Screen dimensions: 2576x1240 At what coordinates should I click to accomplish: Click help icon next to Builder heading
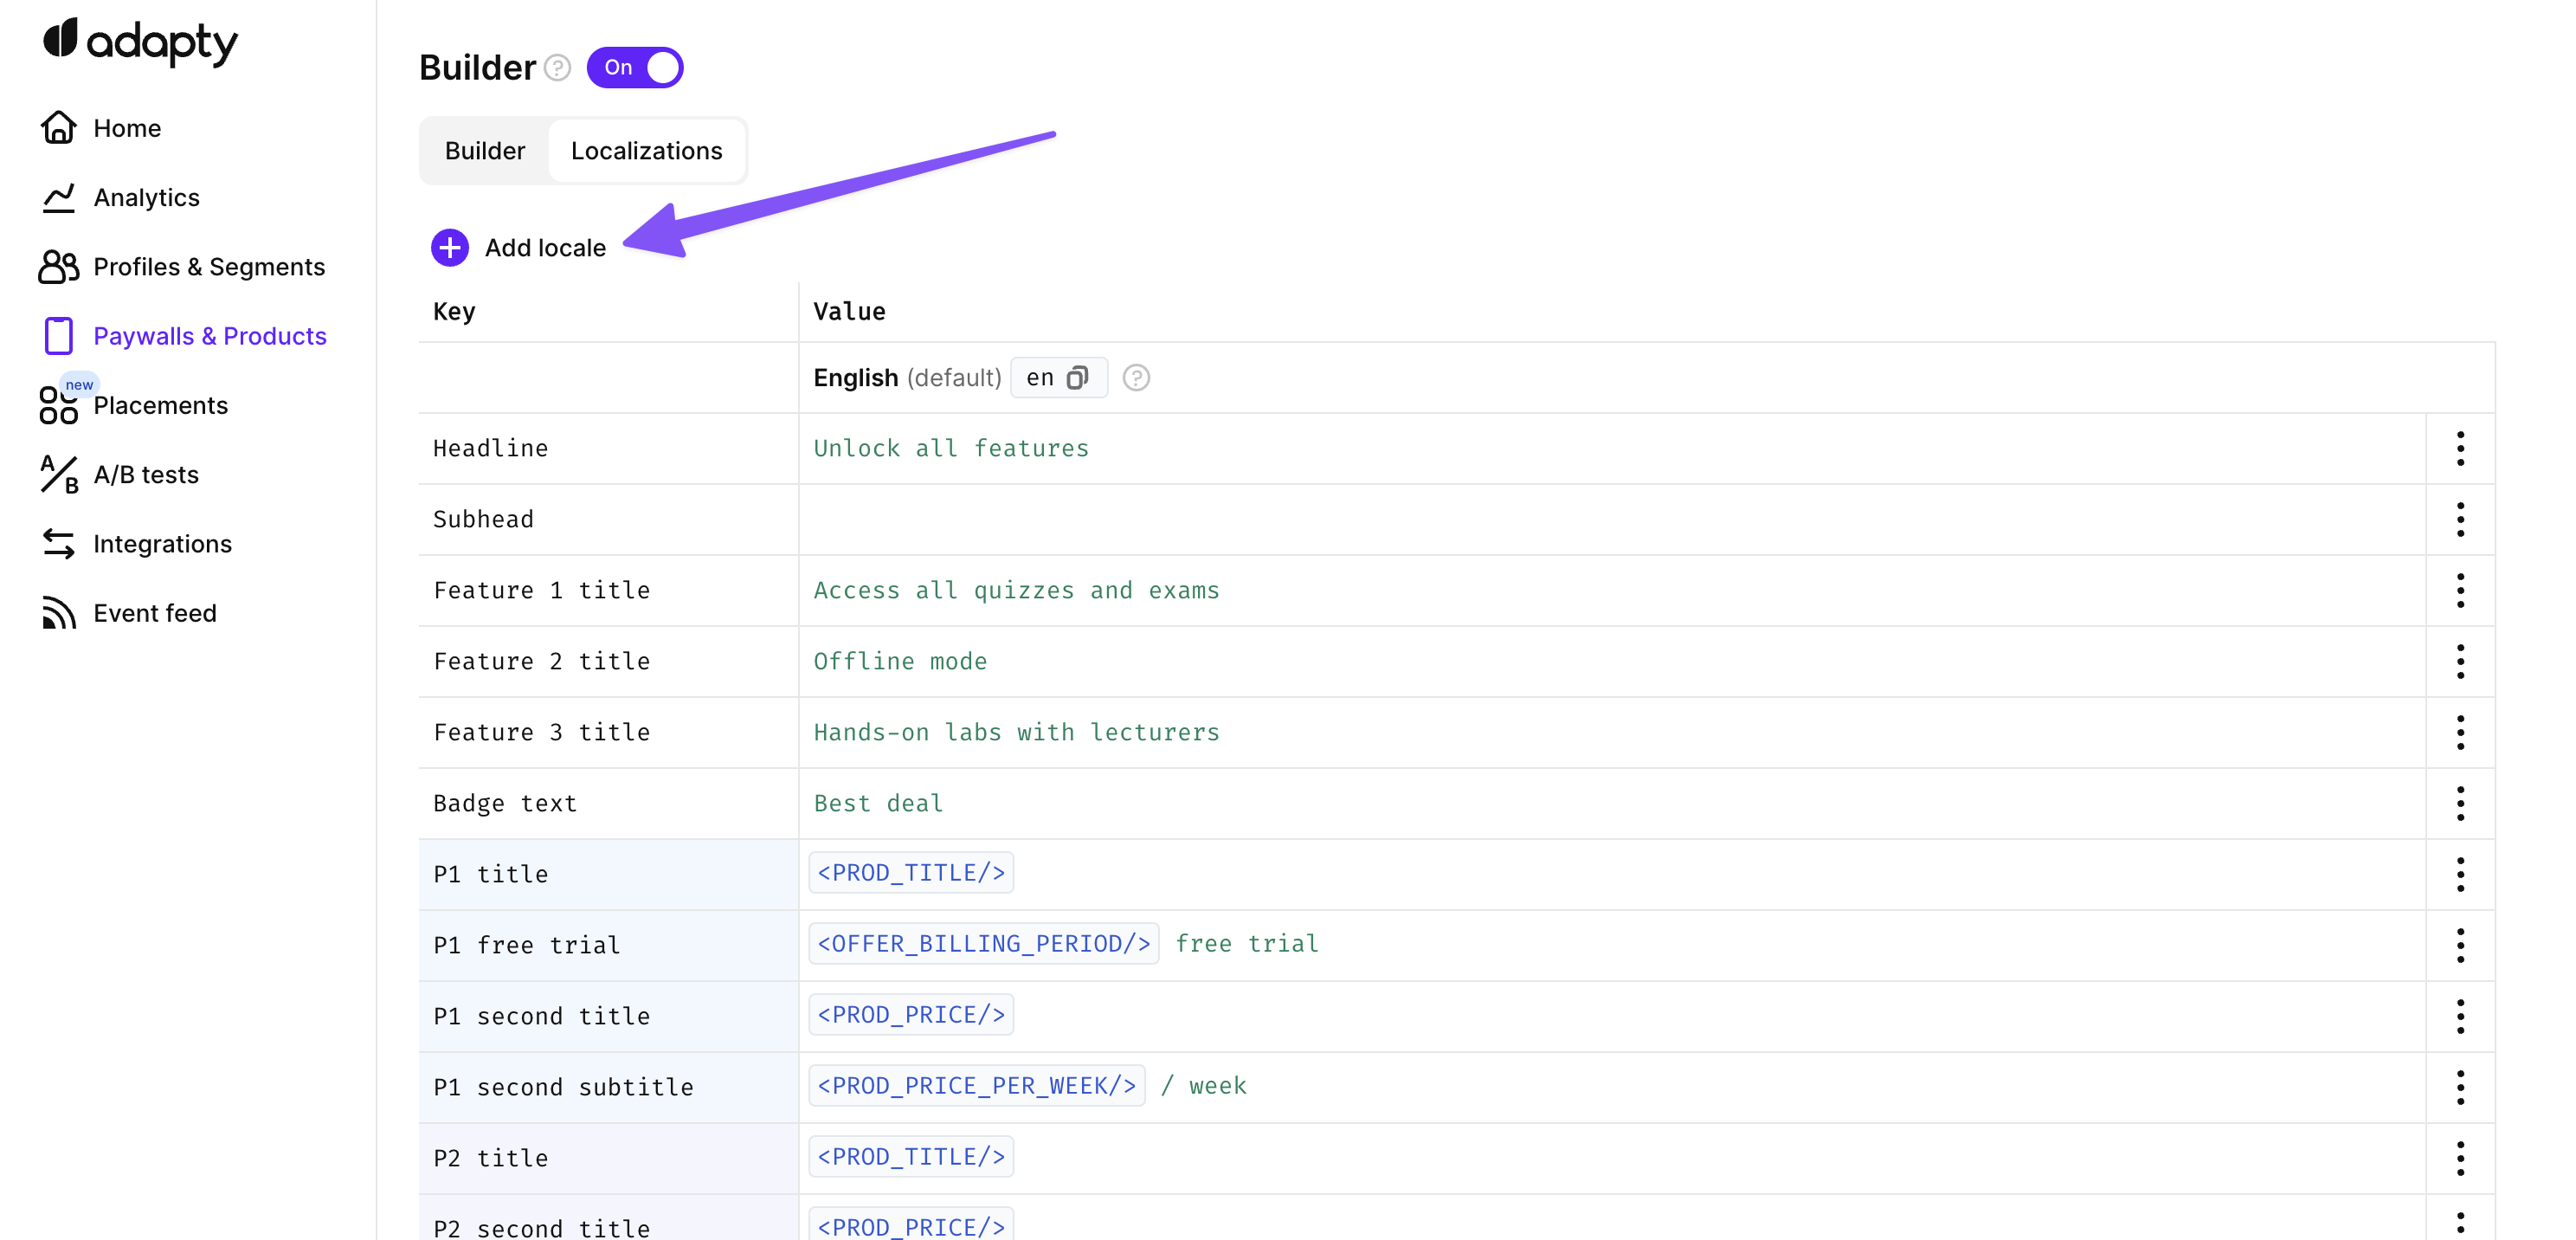[557, 68]
